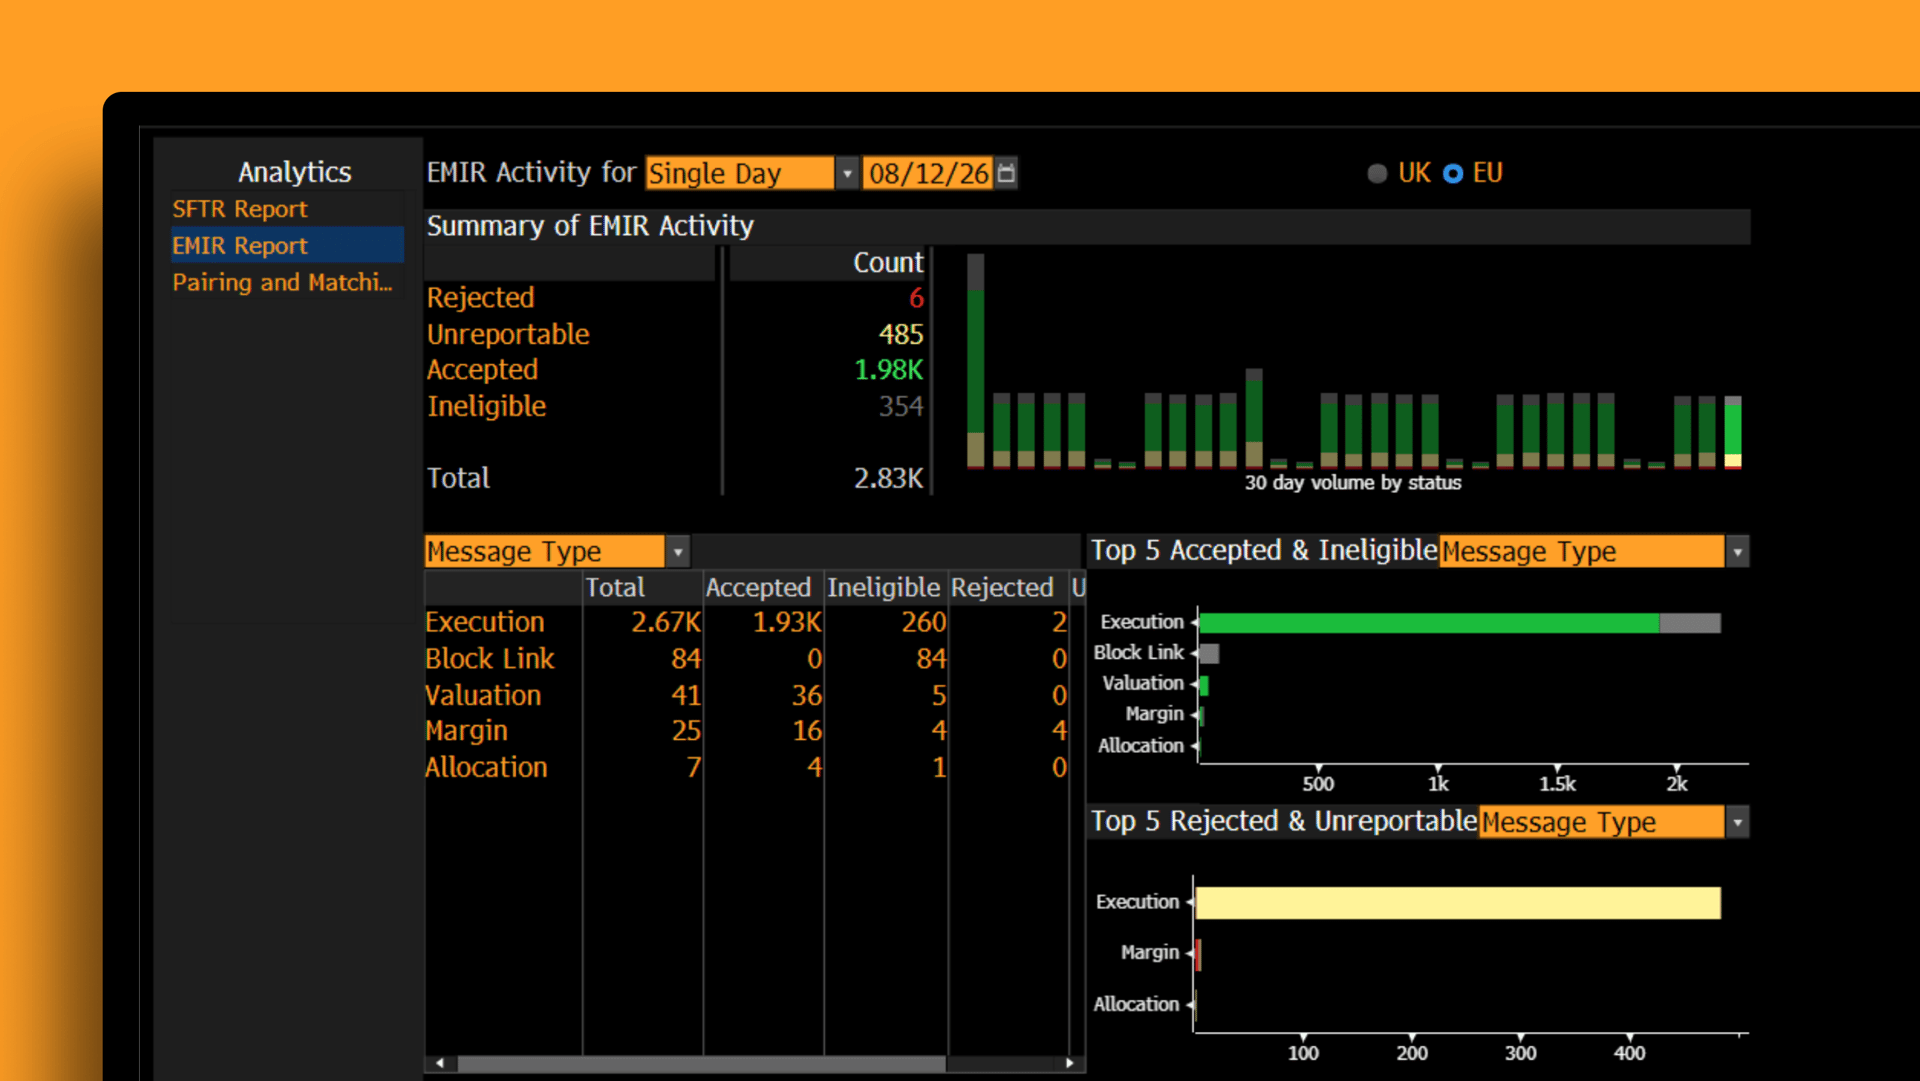
Task: Open Top 5 Accepted Message Type dropdown
Action: pyautogui.click(x=1594, y=551)
